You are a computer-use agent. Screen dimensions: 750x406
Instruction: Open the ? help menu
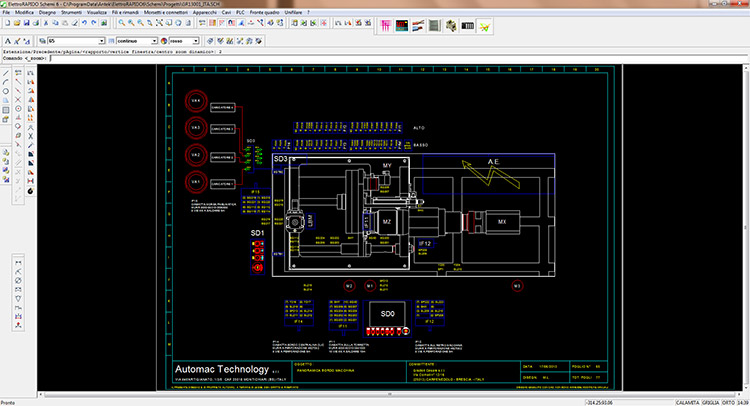click(308, 12)
